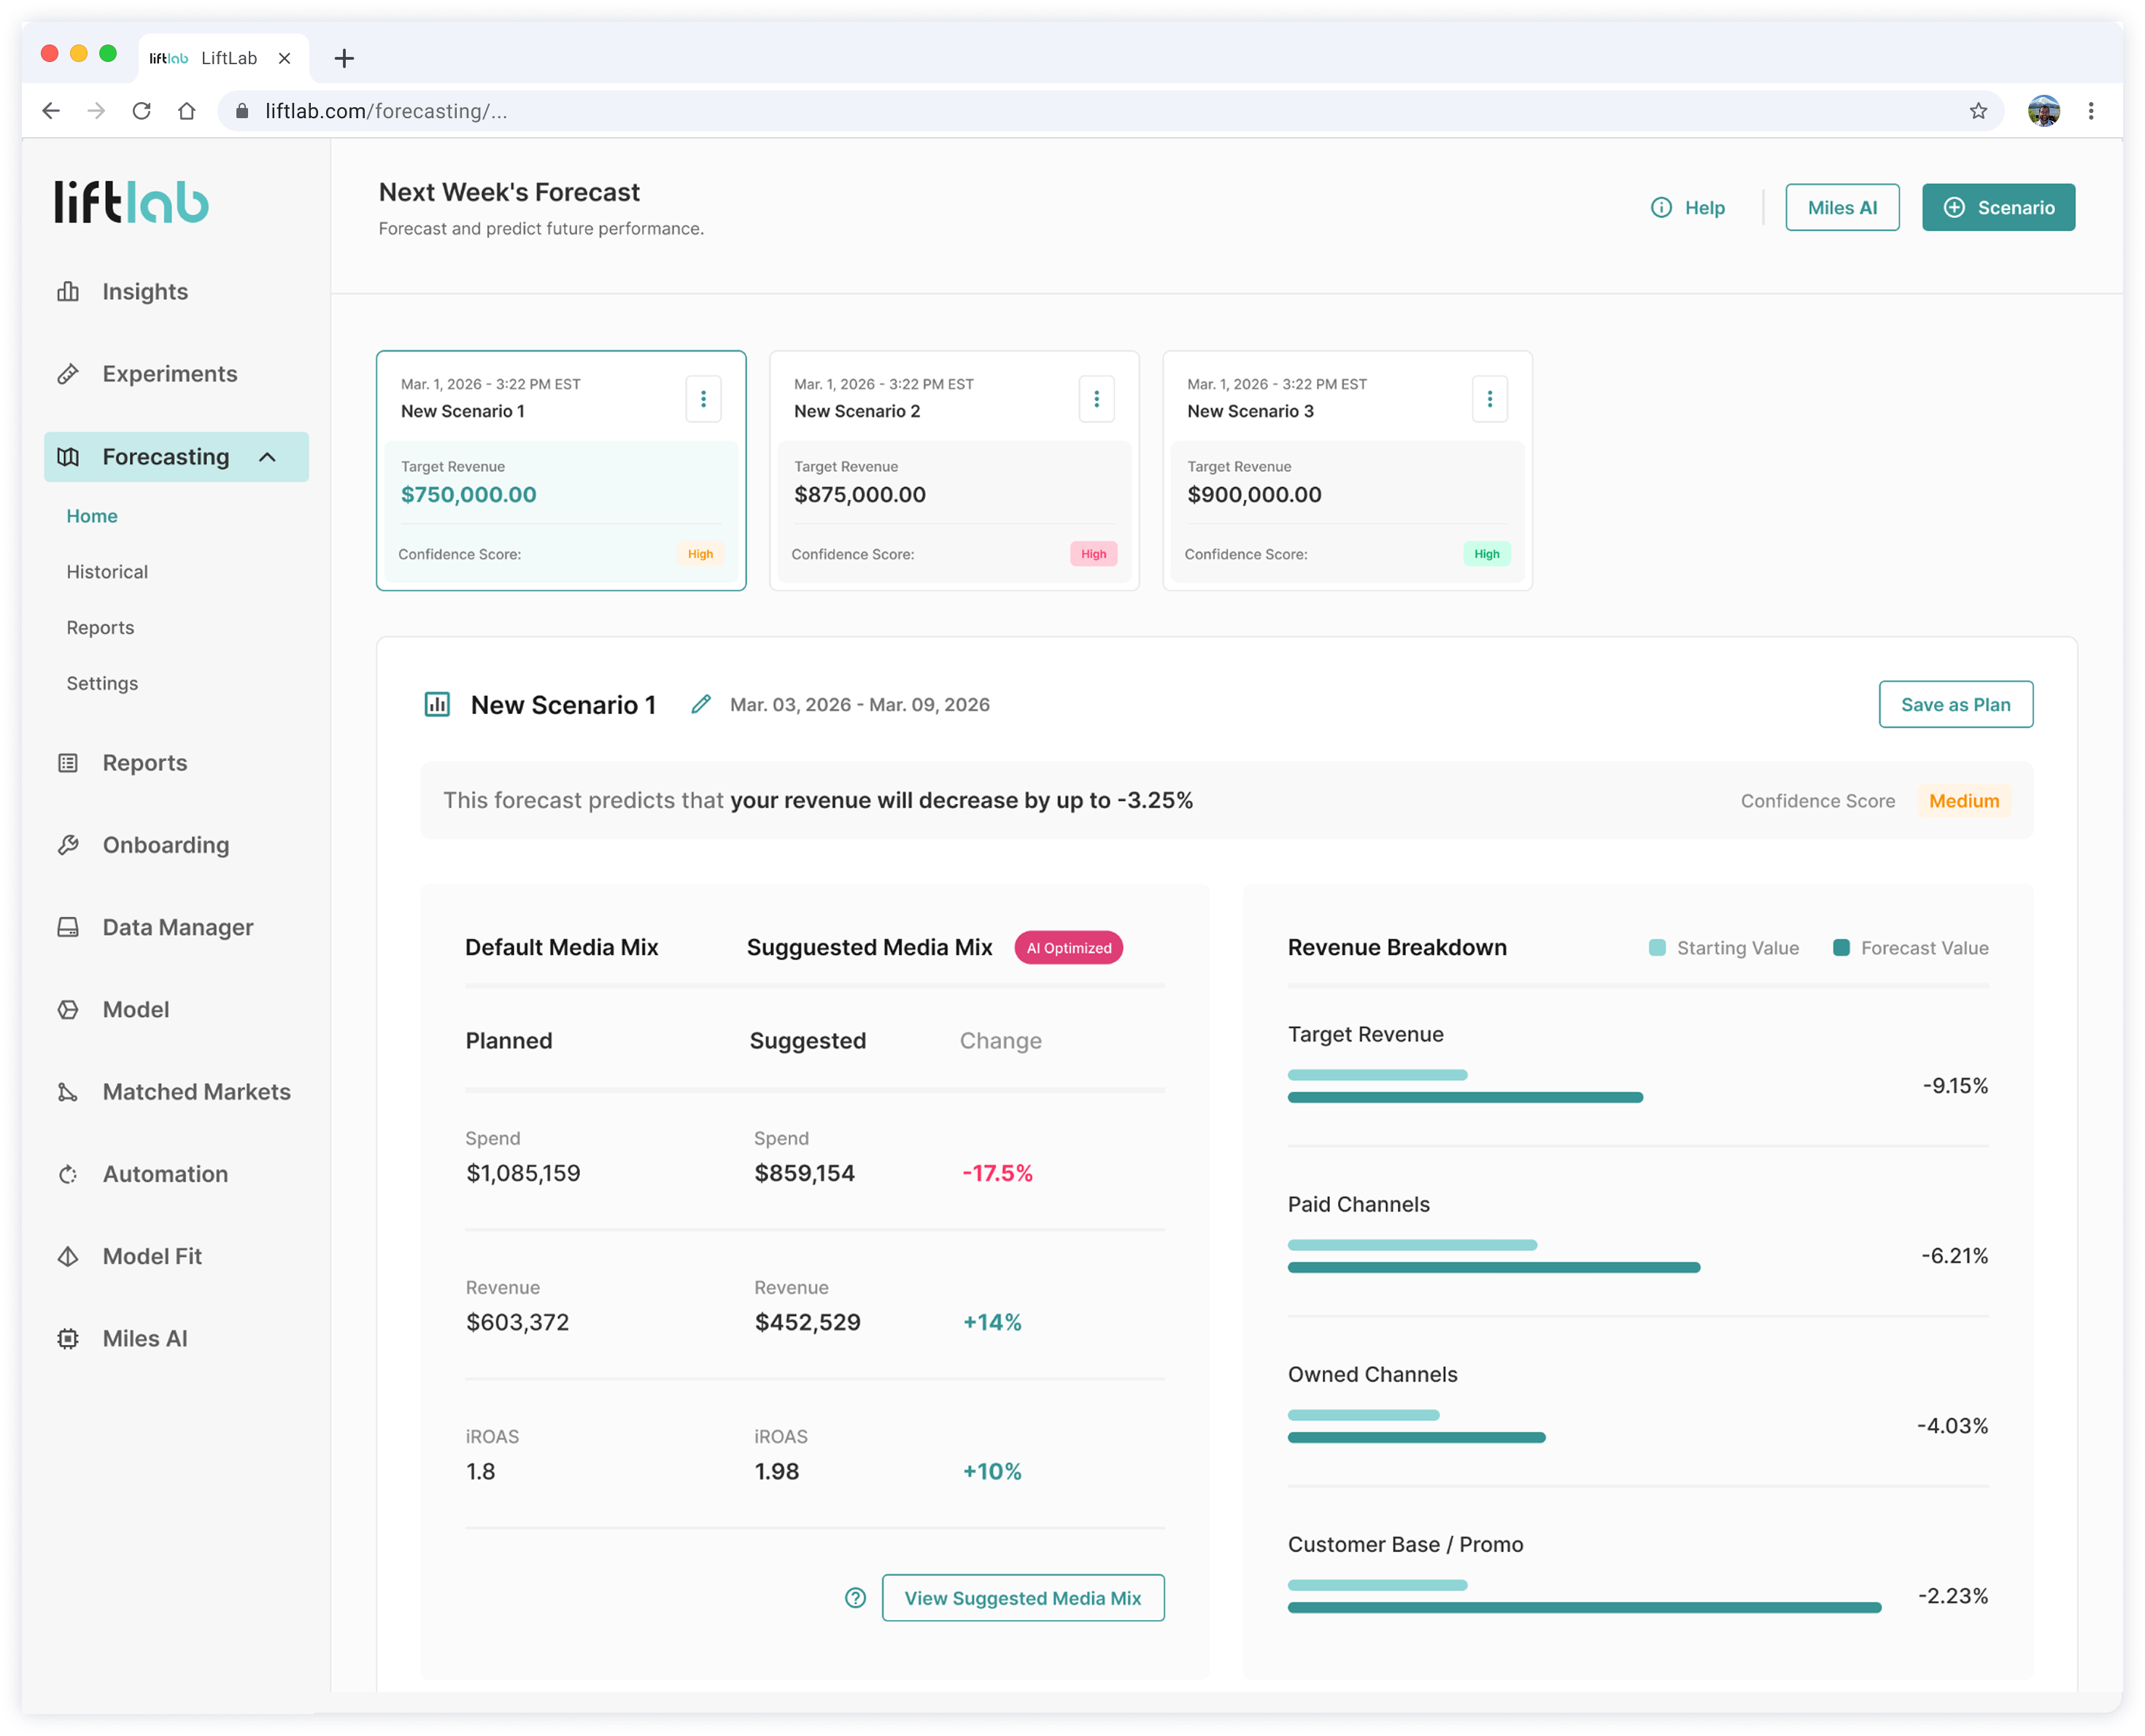Click the question mark icon near View Suggested Media Mix
The height and width of the screenshot is (1736, 2145).
(x=855, y=1598)
